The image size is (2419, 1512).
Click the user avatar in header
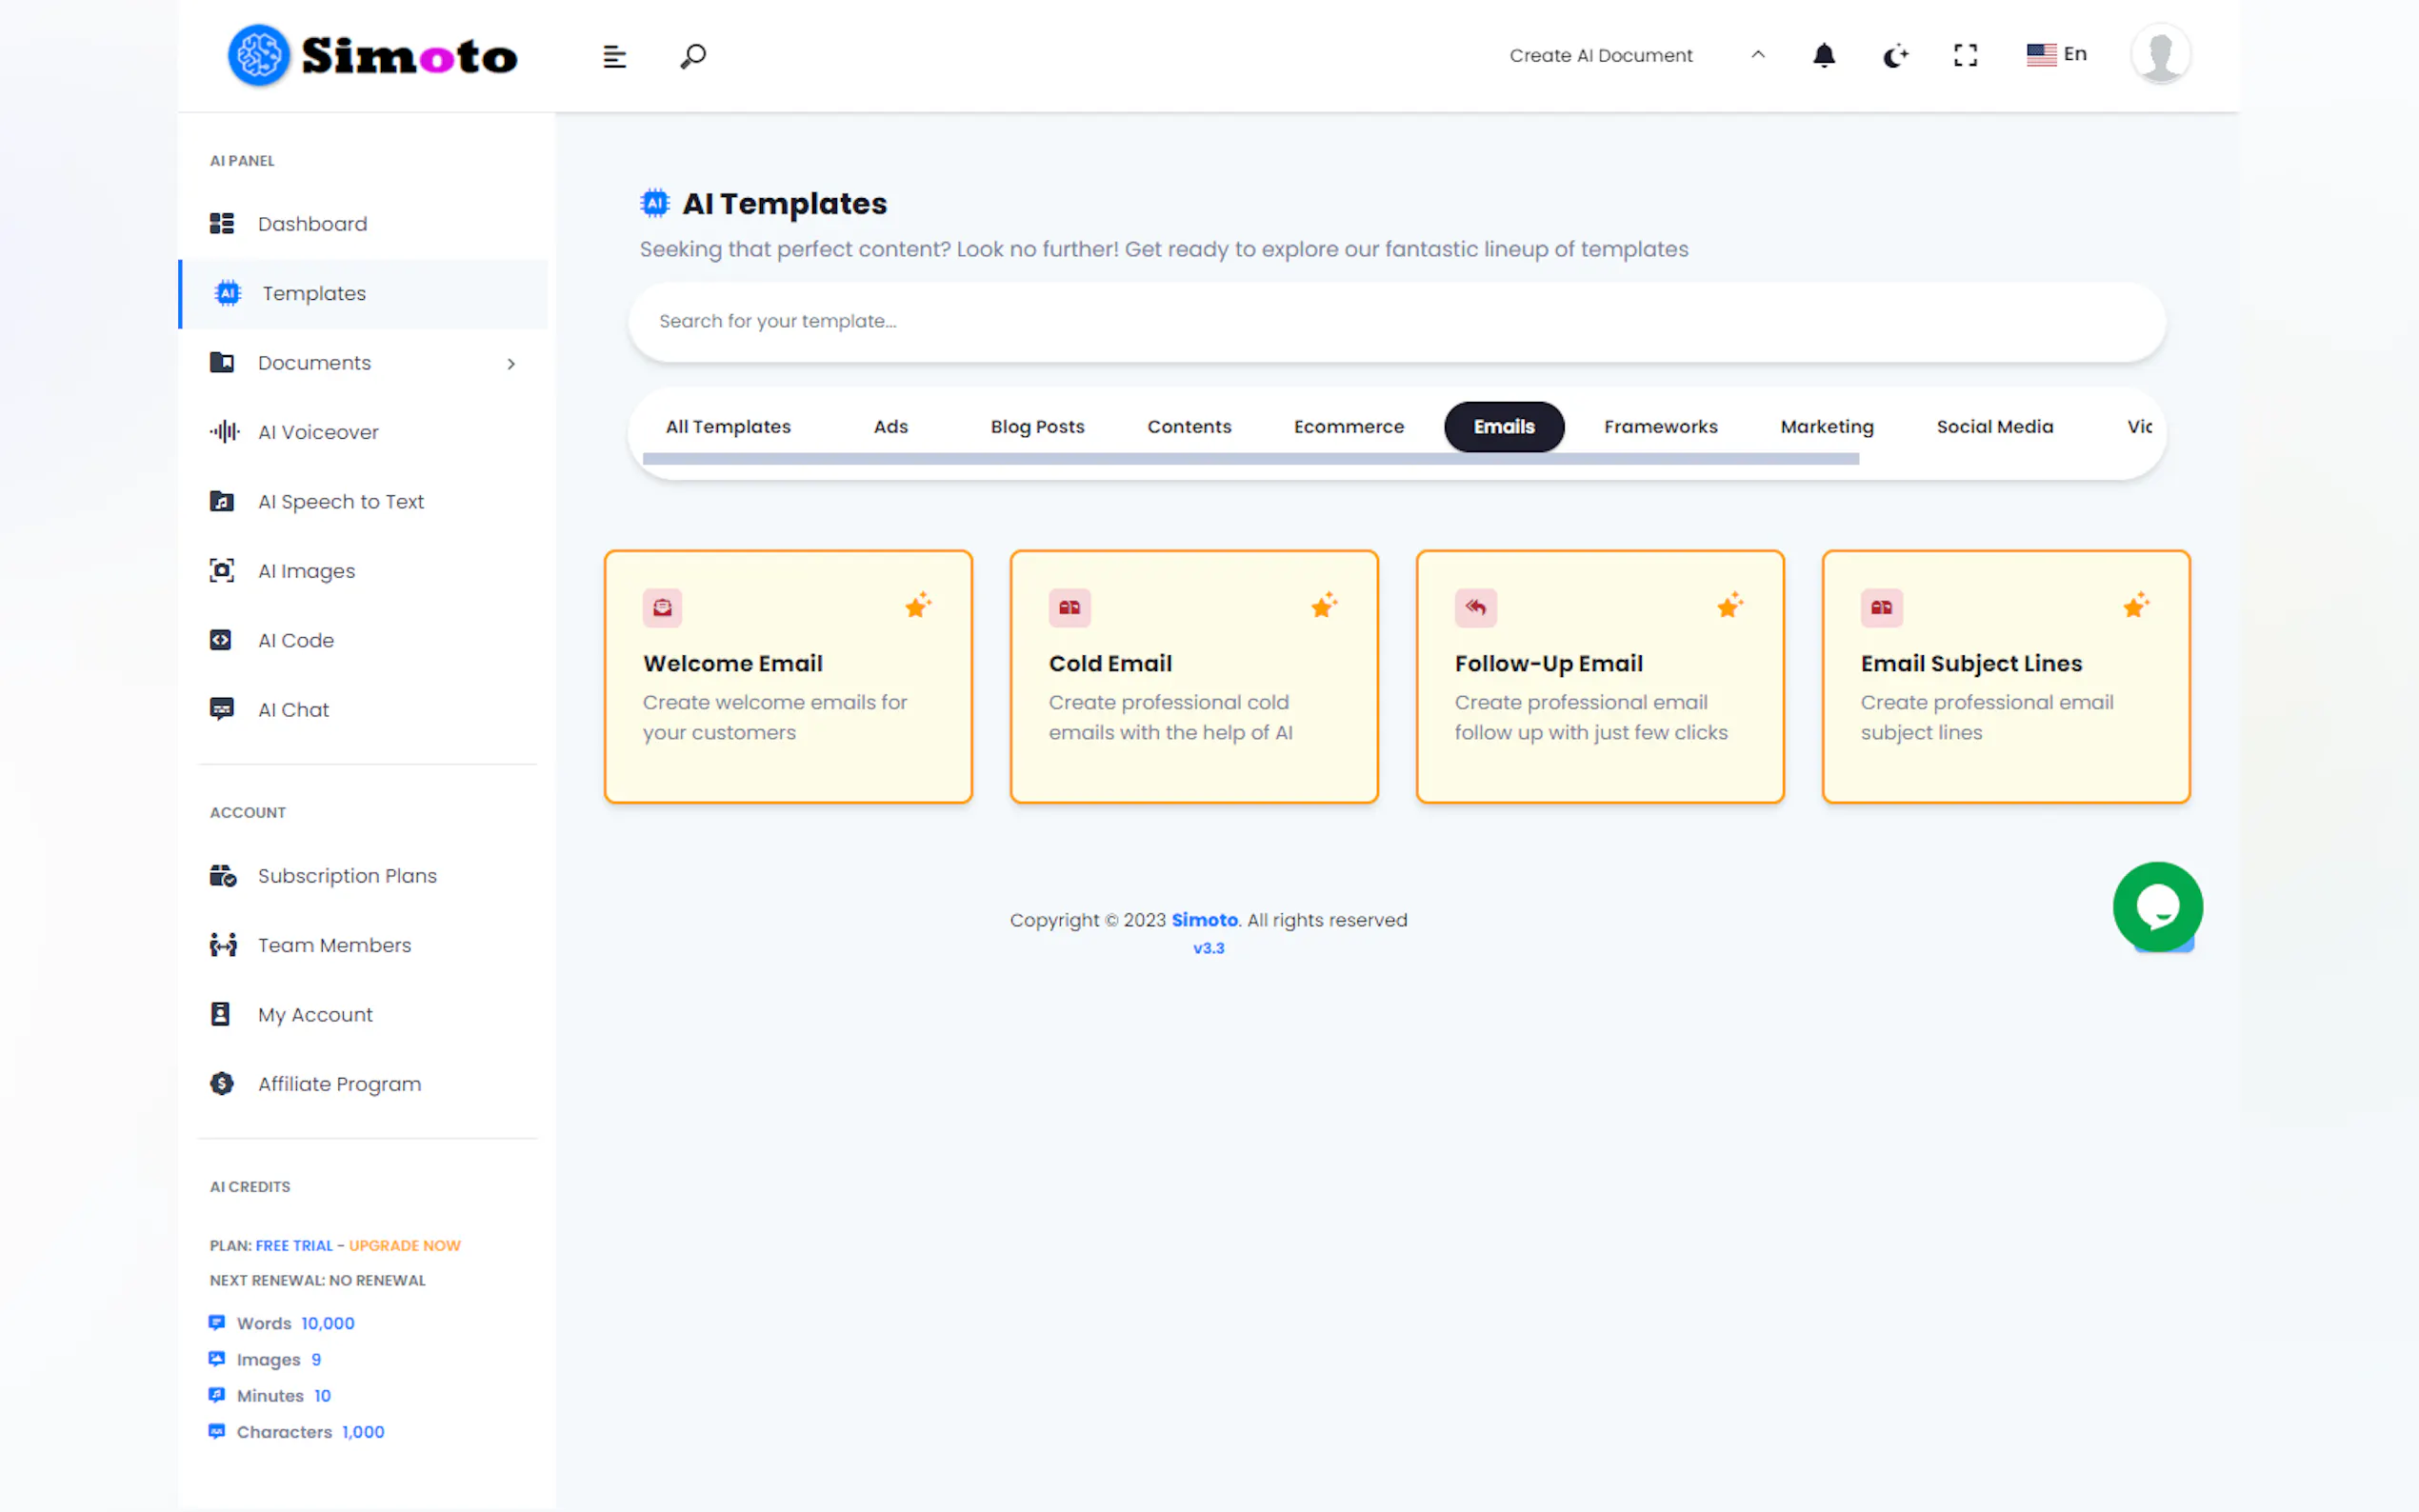(x=2160, y=54)
